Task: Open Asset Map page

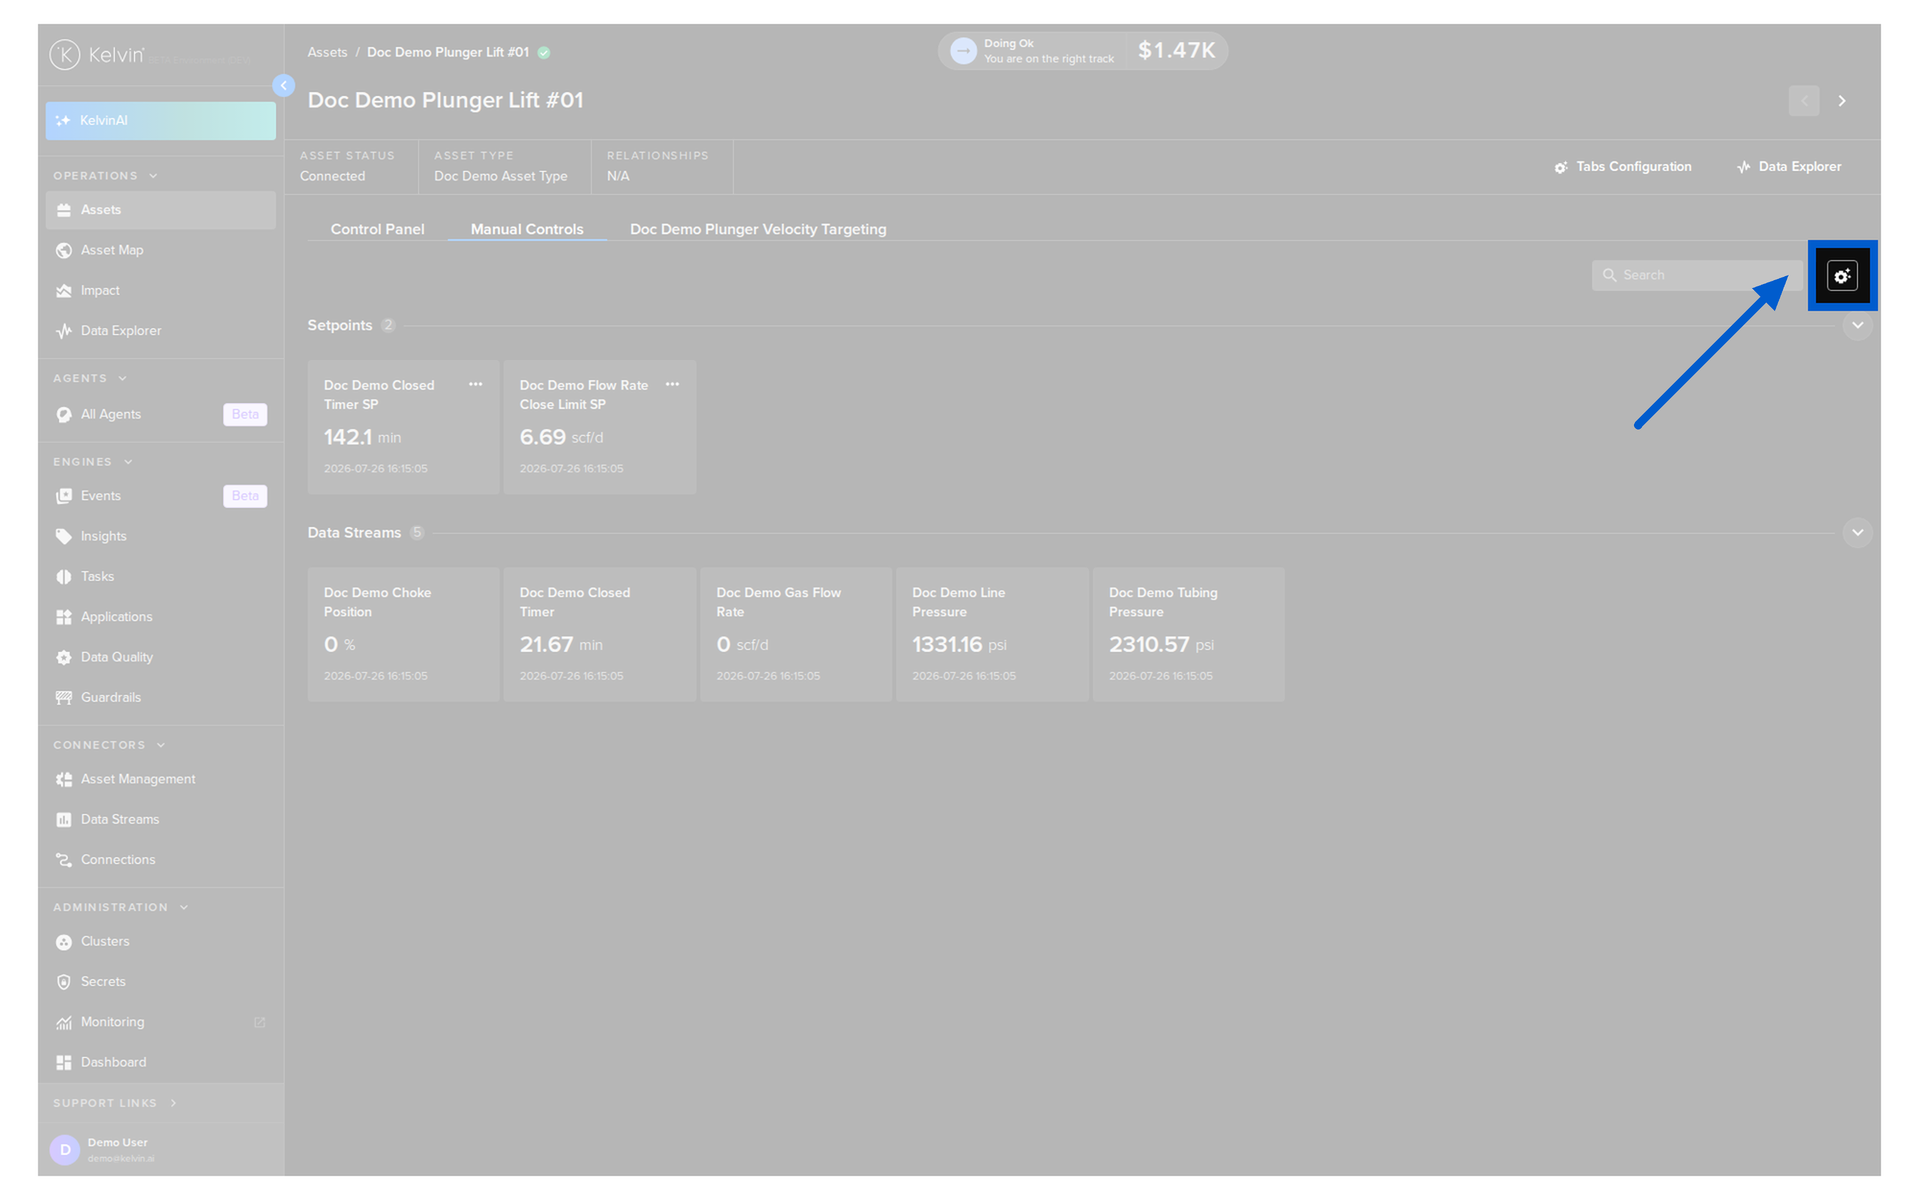Action: [160, 250]
